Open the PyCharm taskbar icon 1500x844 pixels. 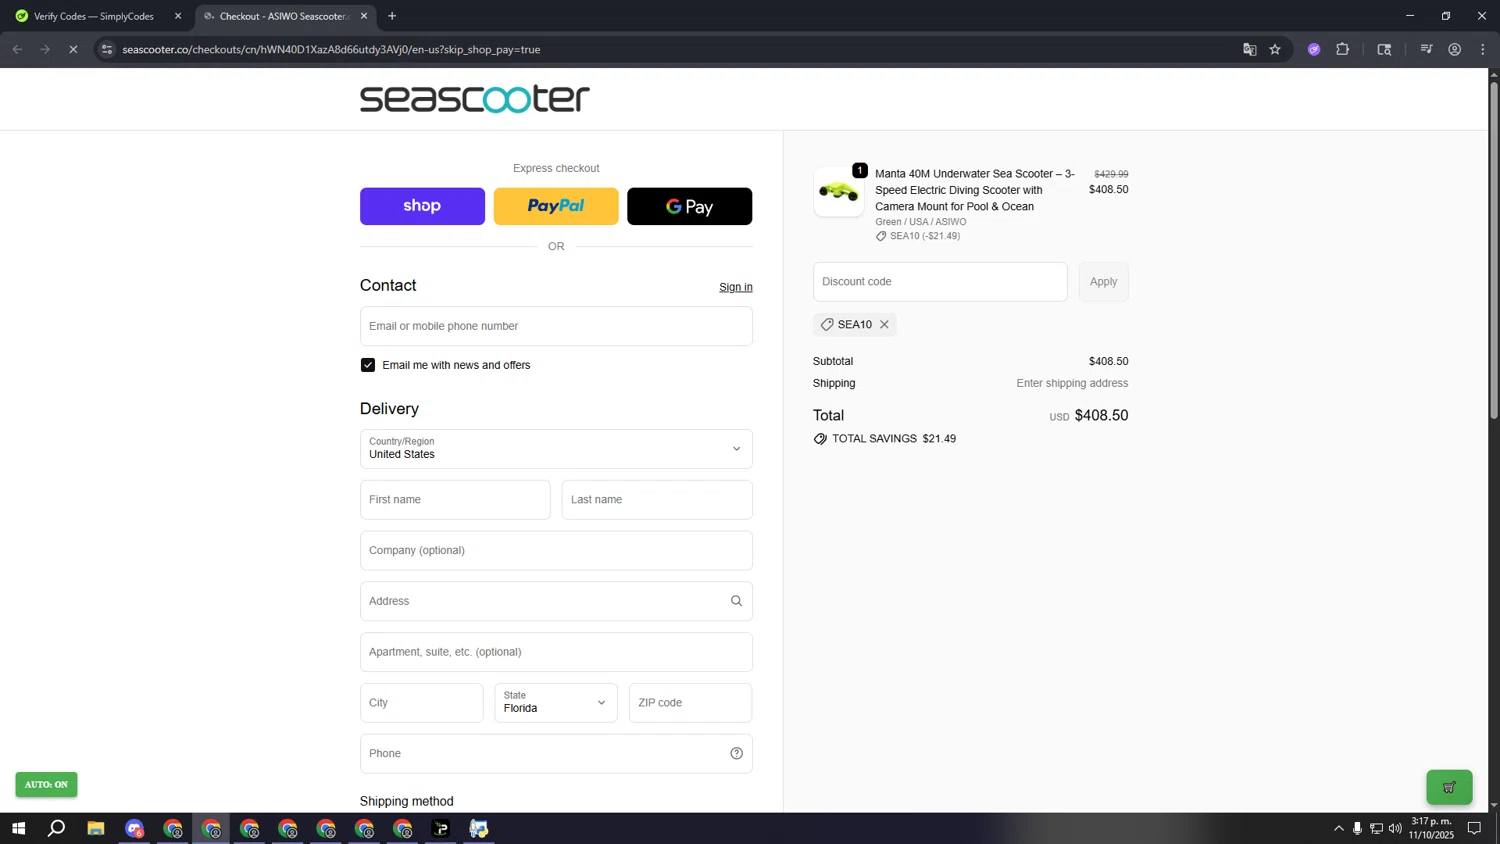tap(441, 828)
